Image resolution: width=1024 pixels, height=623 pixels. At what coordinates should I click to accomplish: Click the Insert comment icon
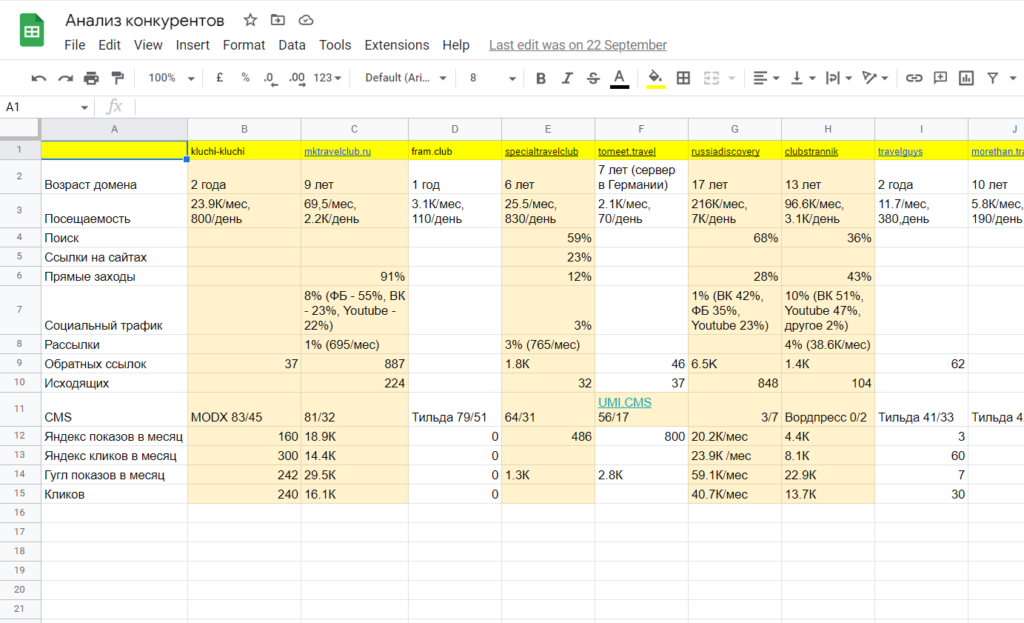pos(940,78)
